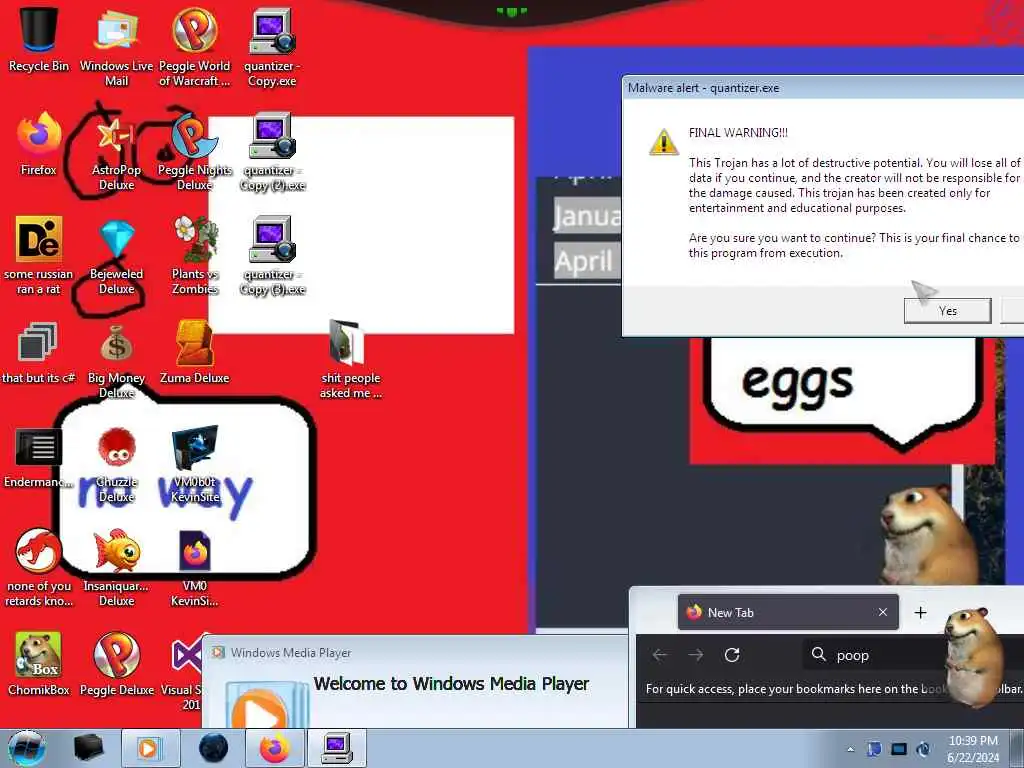
Task: Click the Windows Media Player window title
Action: coord(291,652)
